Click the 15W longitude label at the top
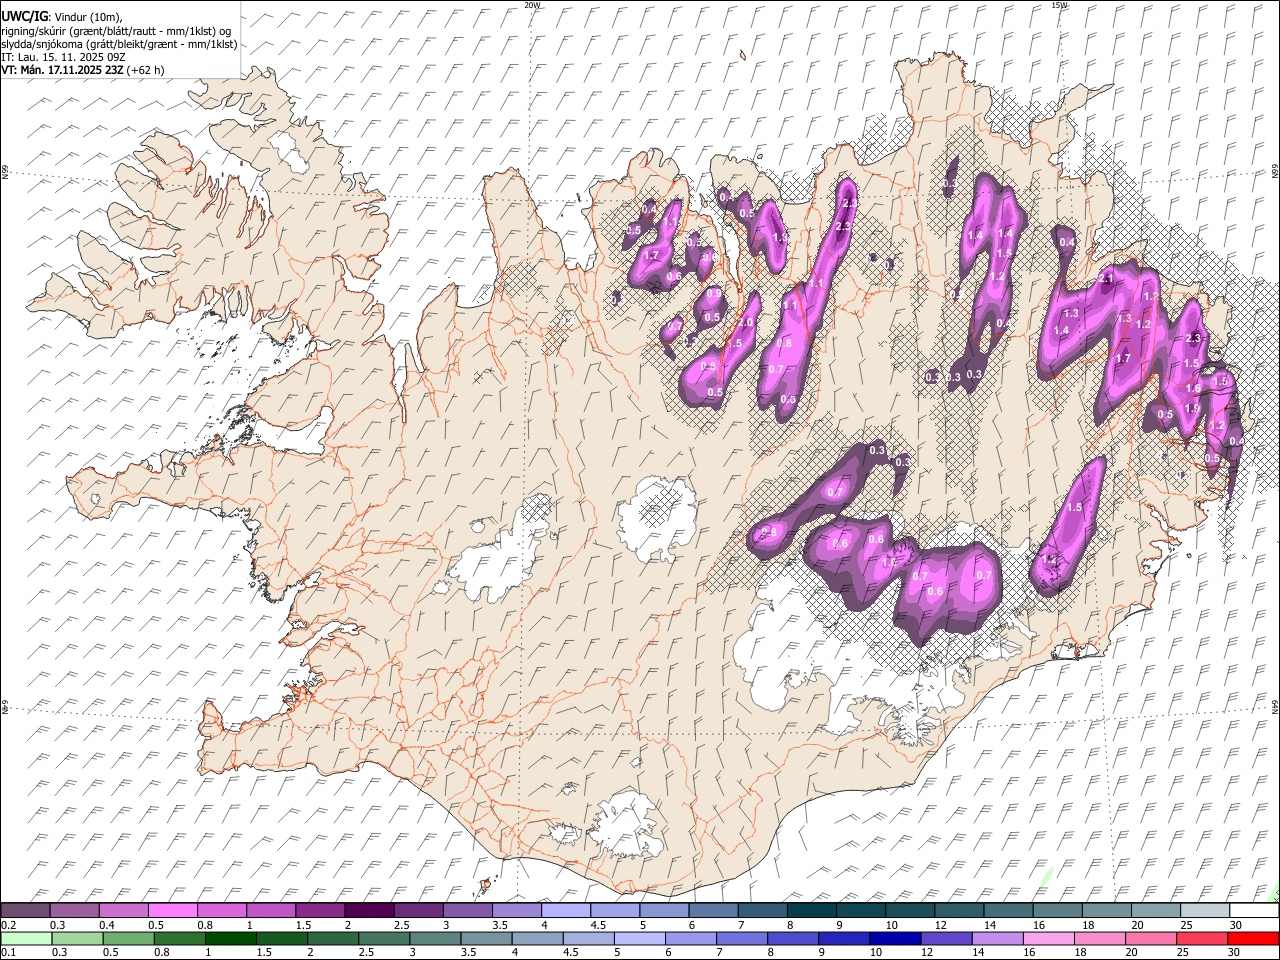Screen dimensions: 1280x960 [x=1059, y=5]
